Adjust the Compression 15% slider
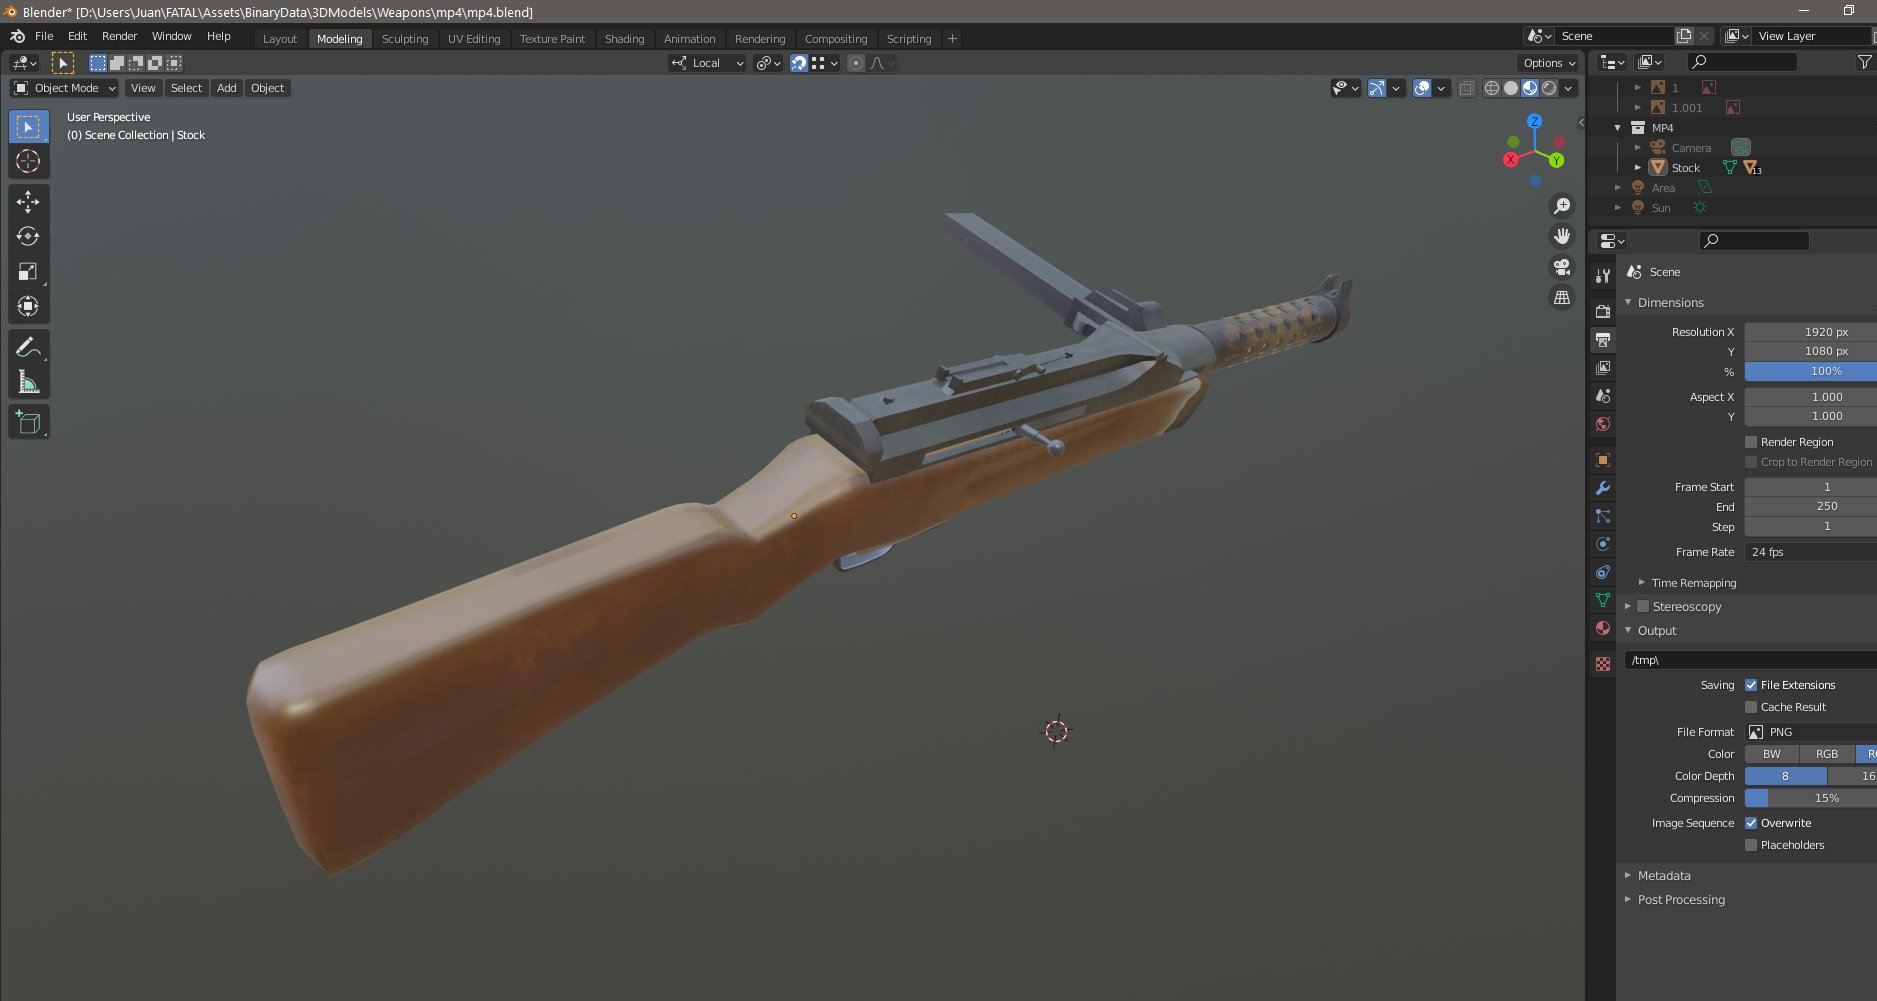The image size is (1877, 1001). (1811, 798)
